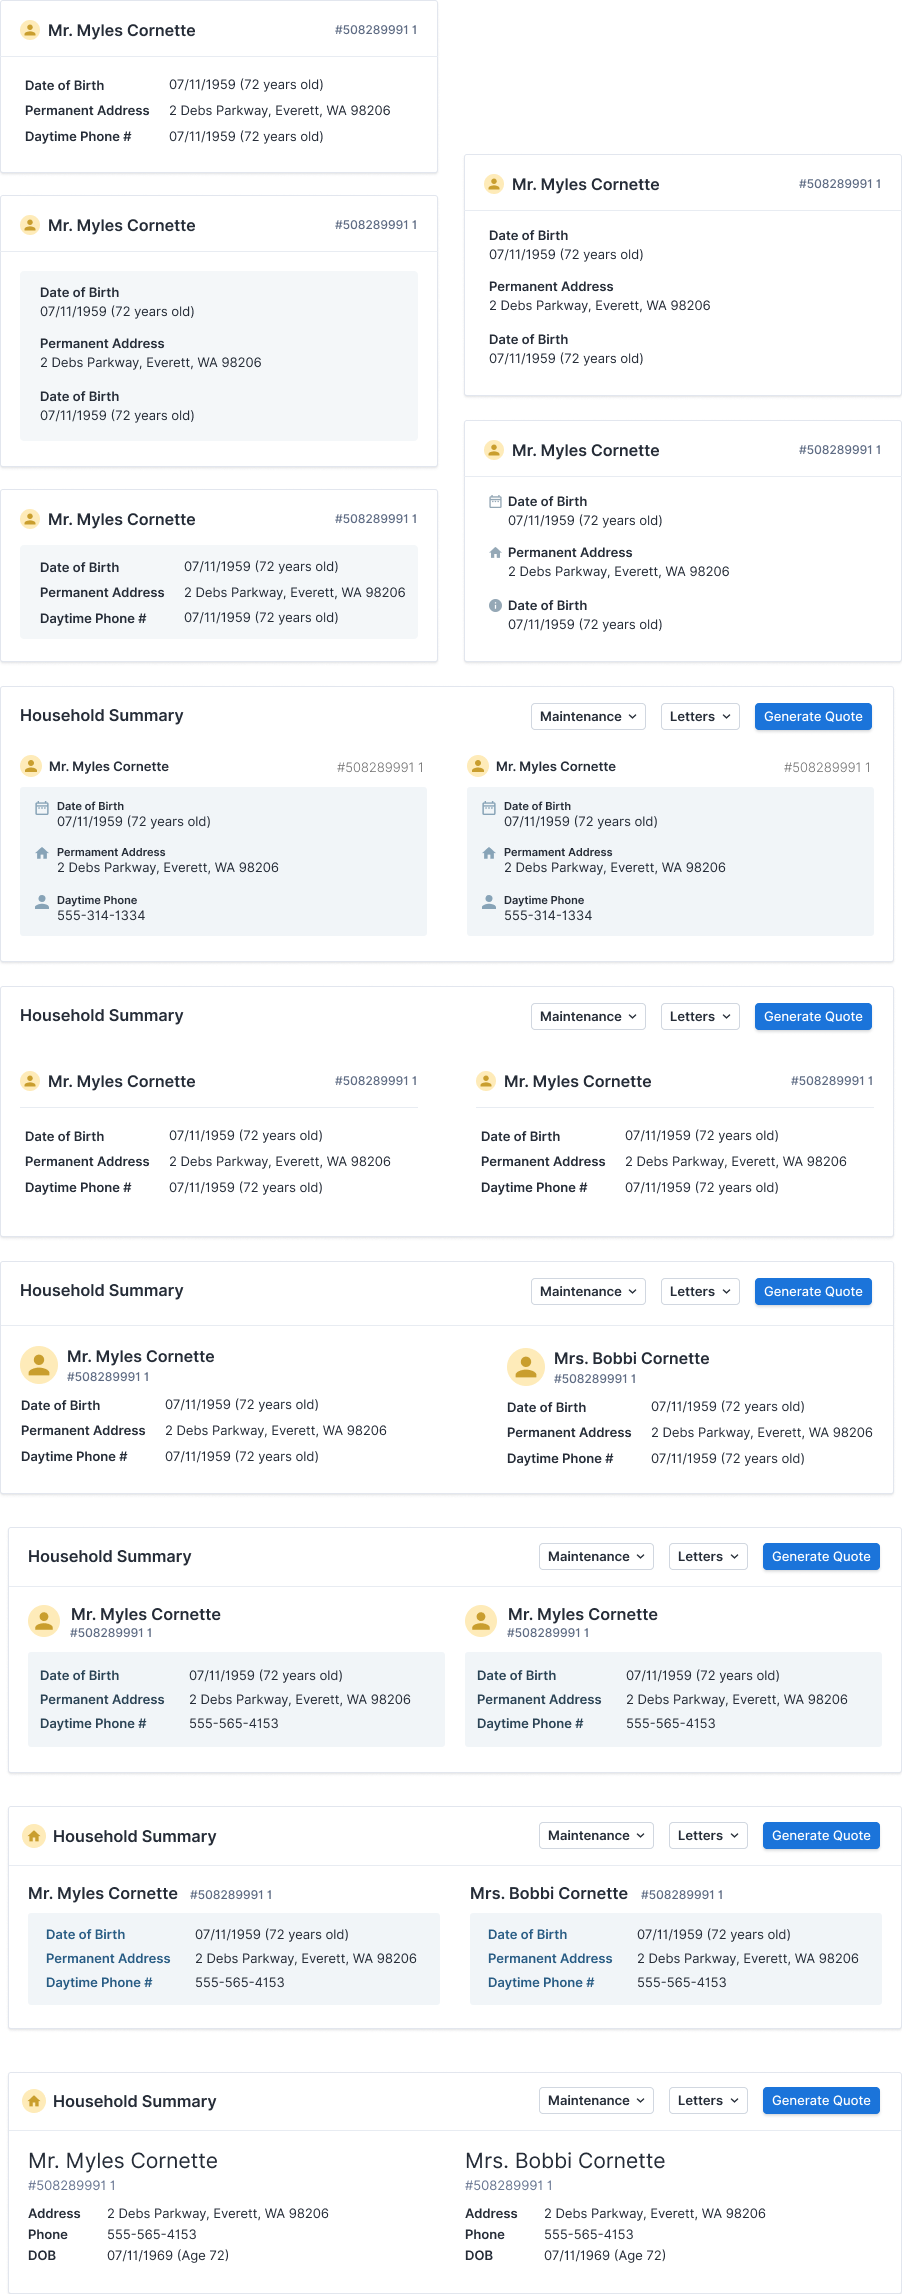Open Maintenance dropdown in Household Summary with DOB rows
Screen dimensions: 902x2294
pyautogui.click(x=596, y=2100)
